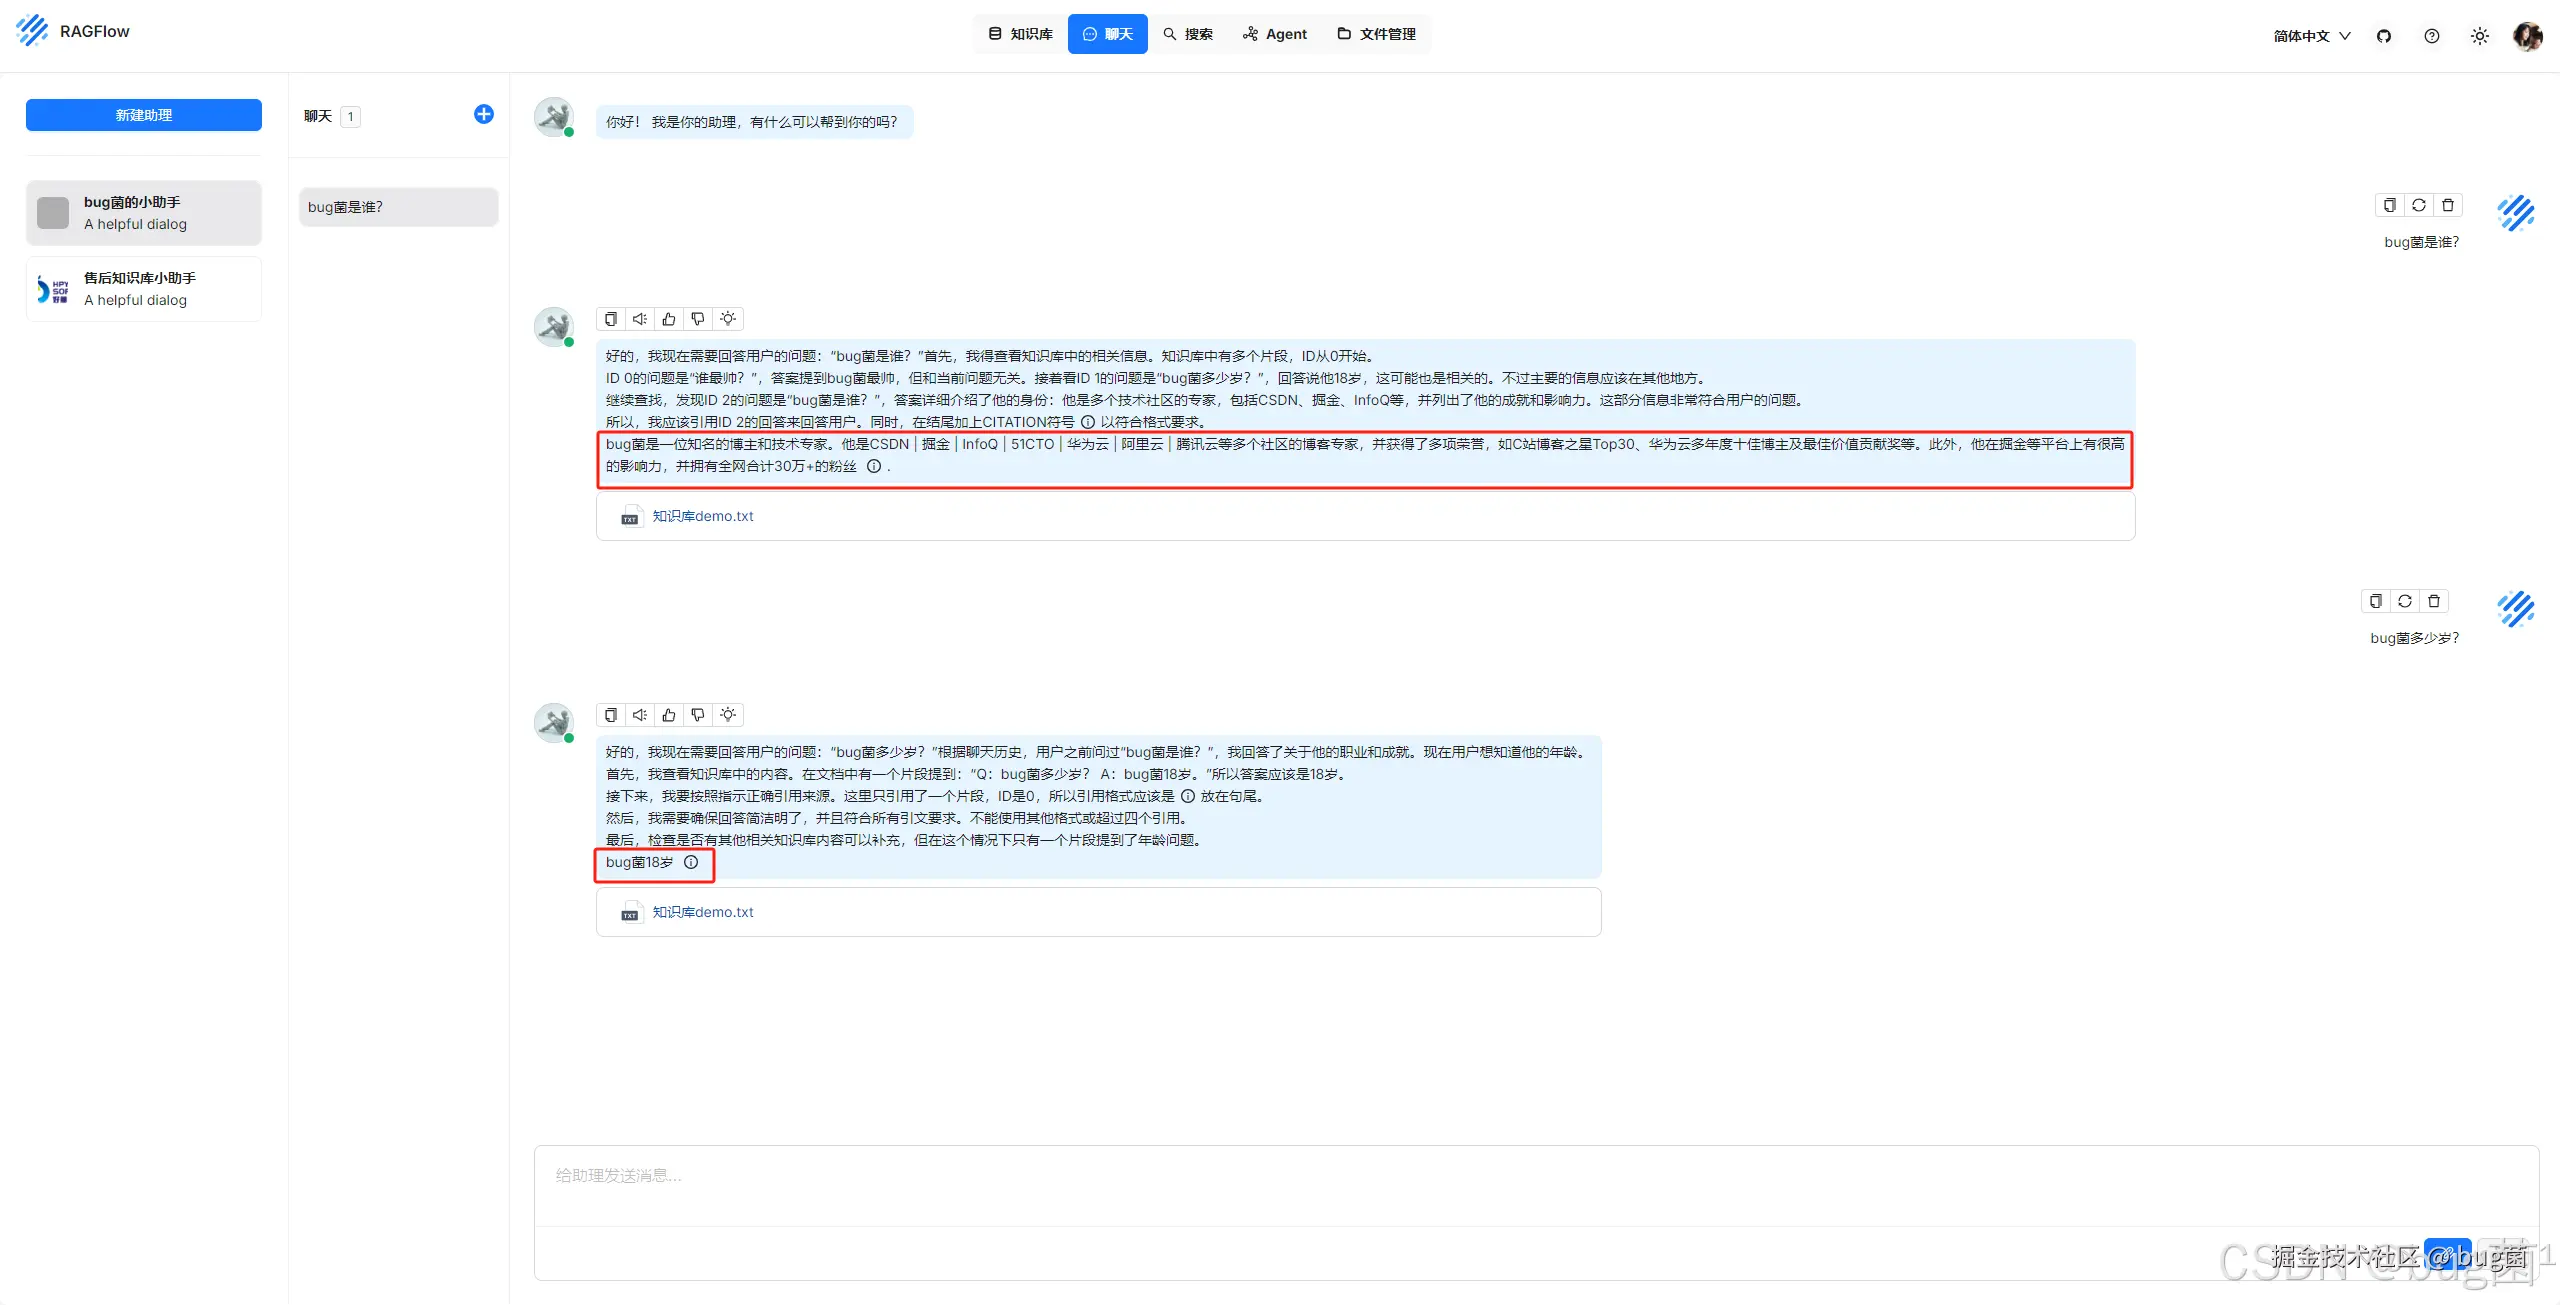Toggle prompt lightbulb icon on second answer
2560x1305 pixels.
pos(728,715)
